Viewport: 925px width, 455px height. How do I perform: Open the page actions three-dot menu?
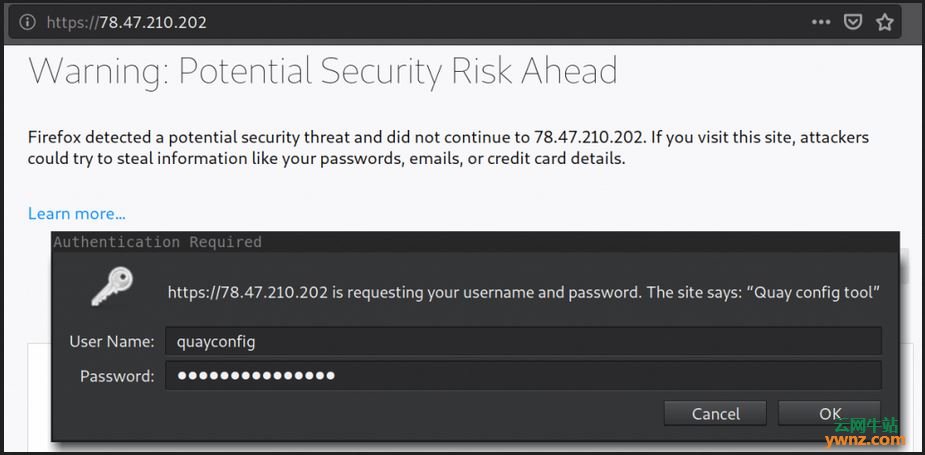[x=820, y=22]
